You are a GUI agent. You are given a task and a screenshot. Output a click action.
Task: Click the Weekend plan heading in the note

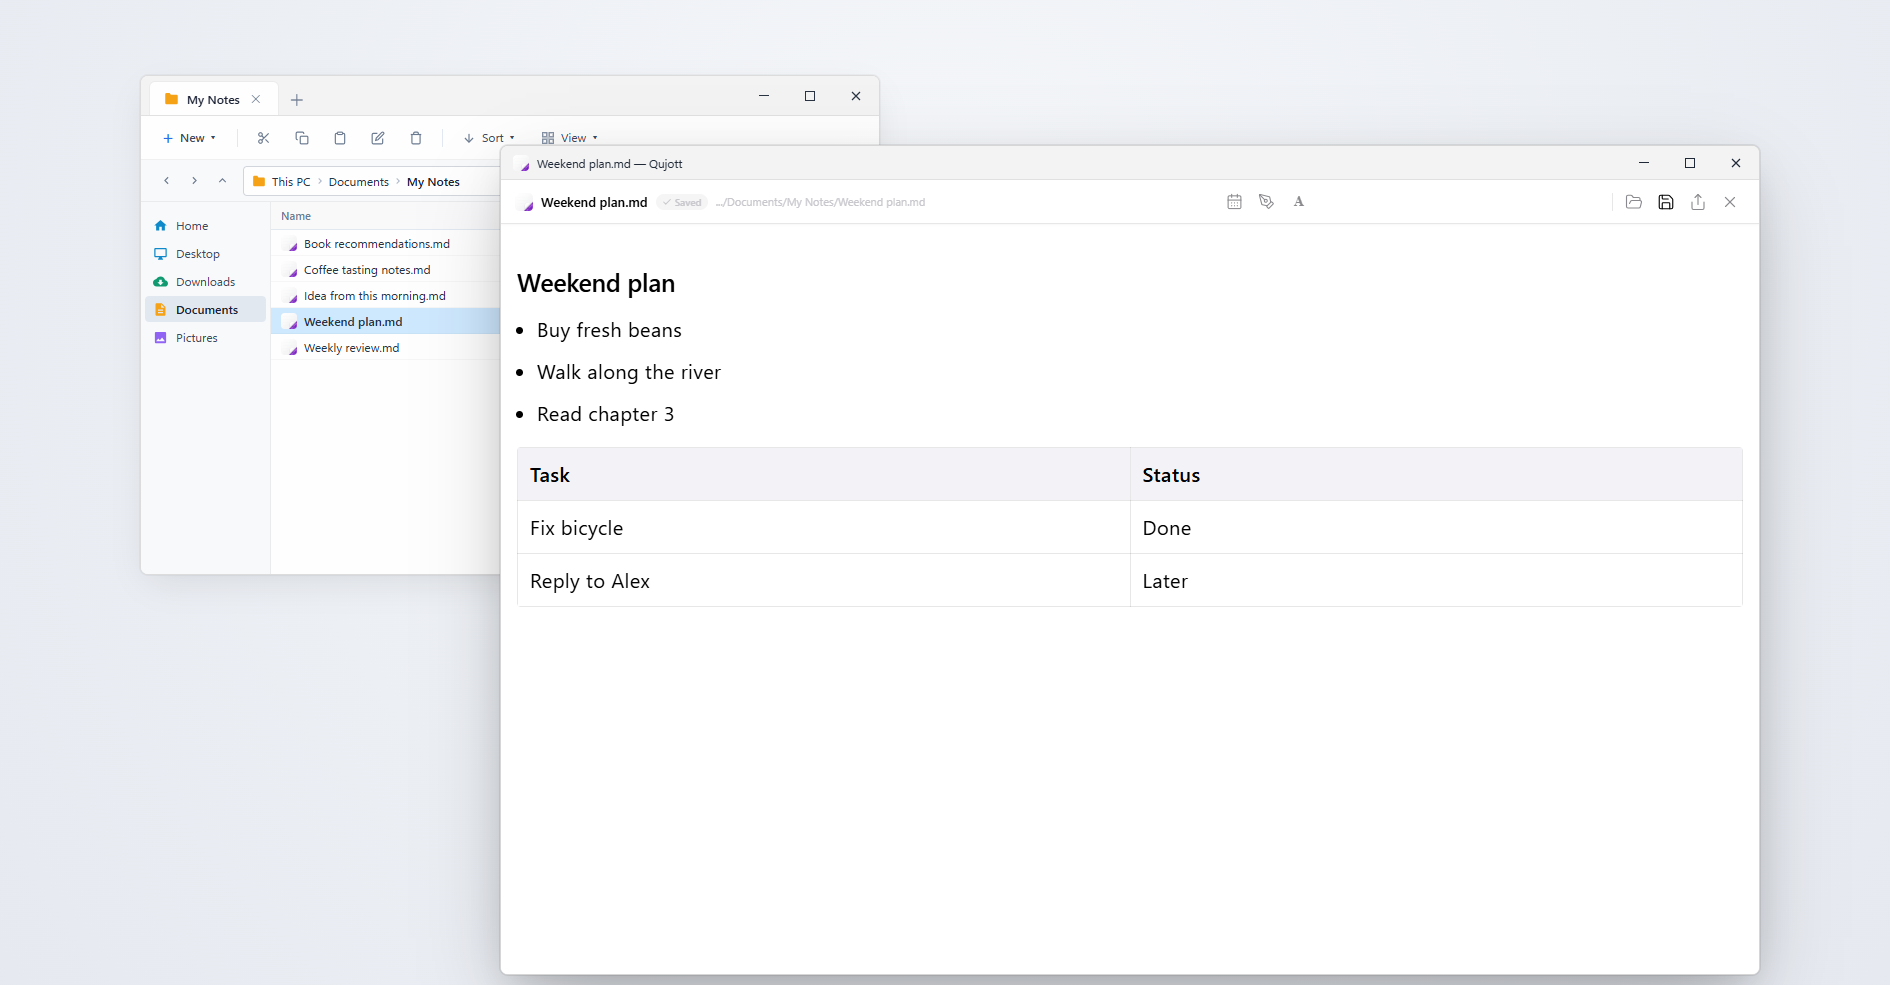click(x=596, y=284)
